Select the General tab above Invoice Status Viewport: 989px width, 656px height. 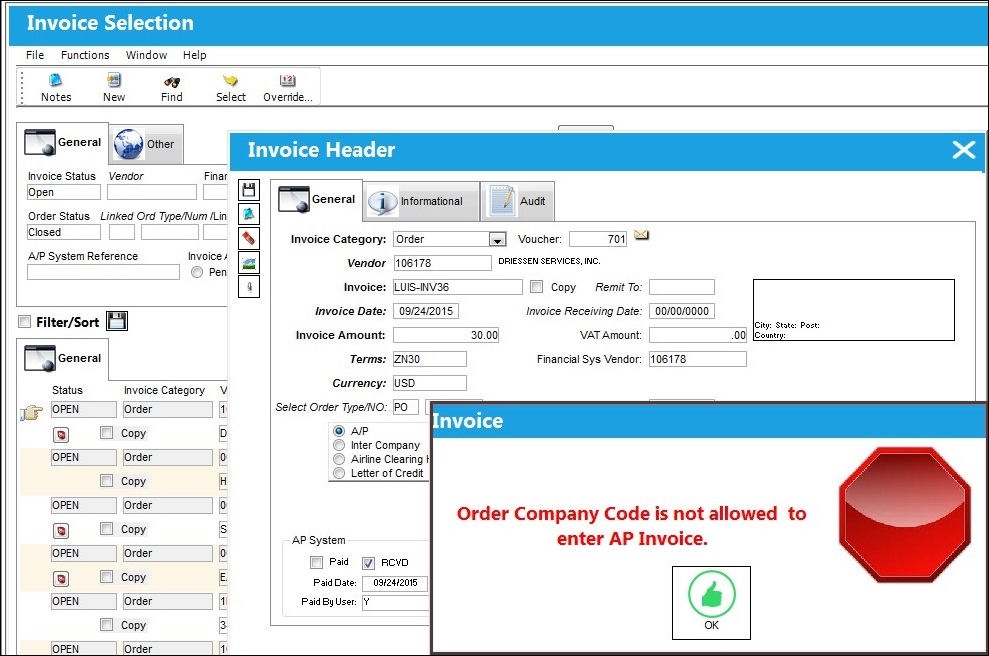click(x=62, y=142)
